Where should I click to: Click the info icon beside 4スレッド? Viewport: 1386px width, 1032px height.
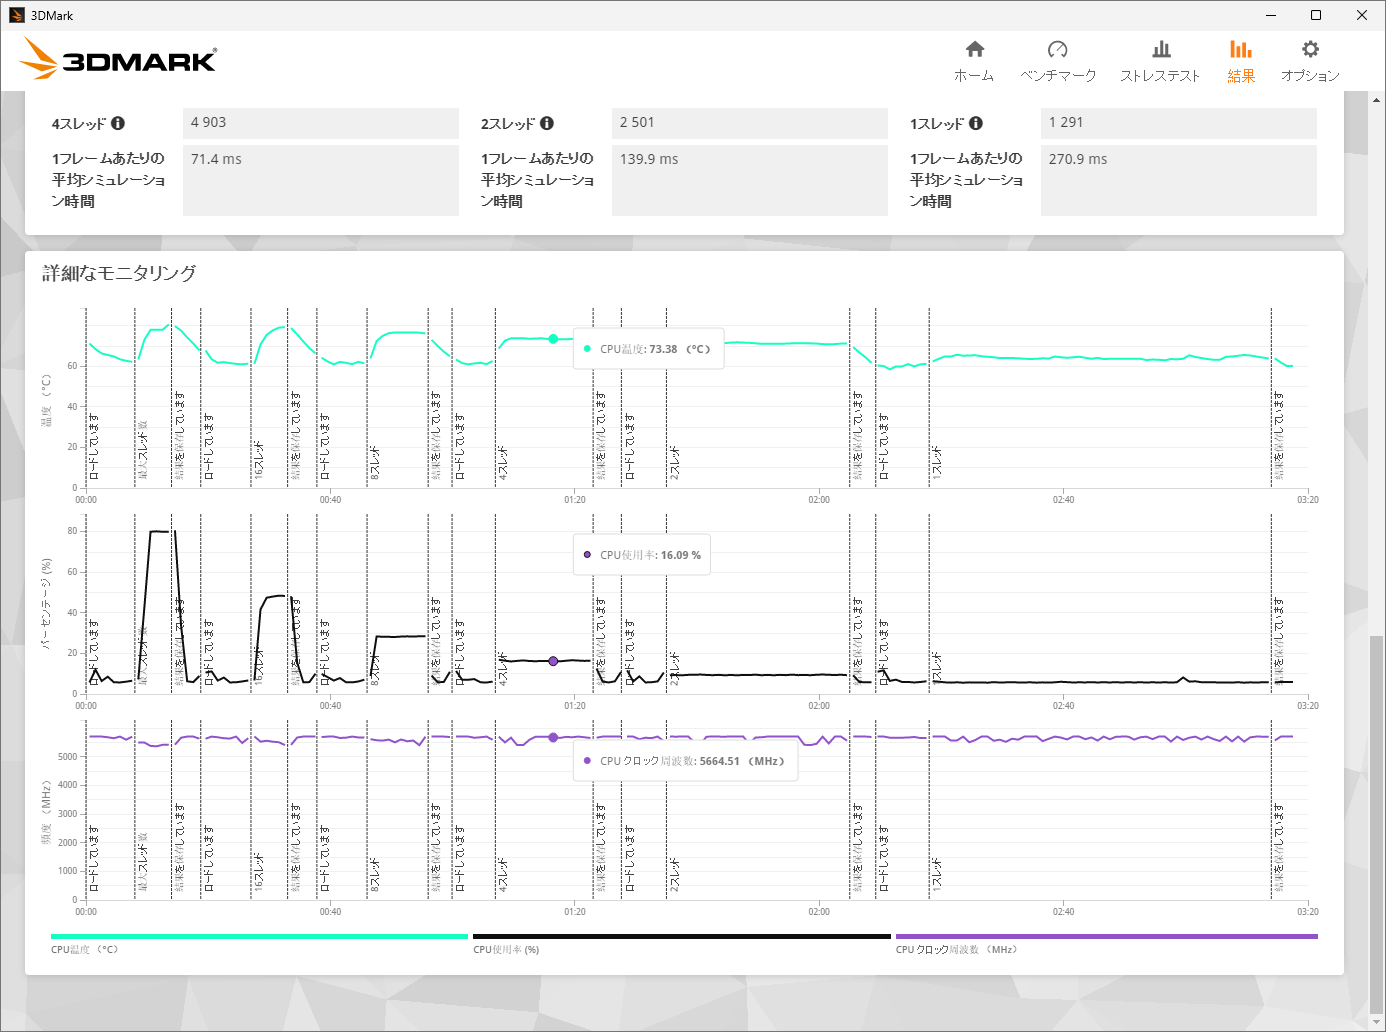click(118, 123)
